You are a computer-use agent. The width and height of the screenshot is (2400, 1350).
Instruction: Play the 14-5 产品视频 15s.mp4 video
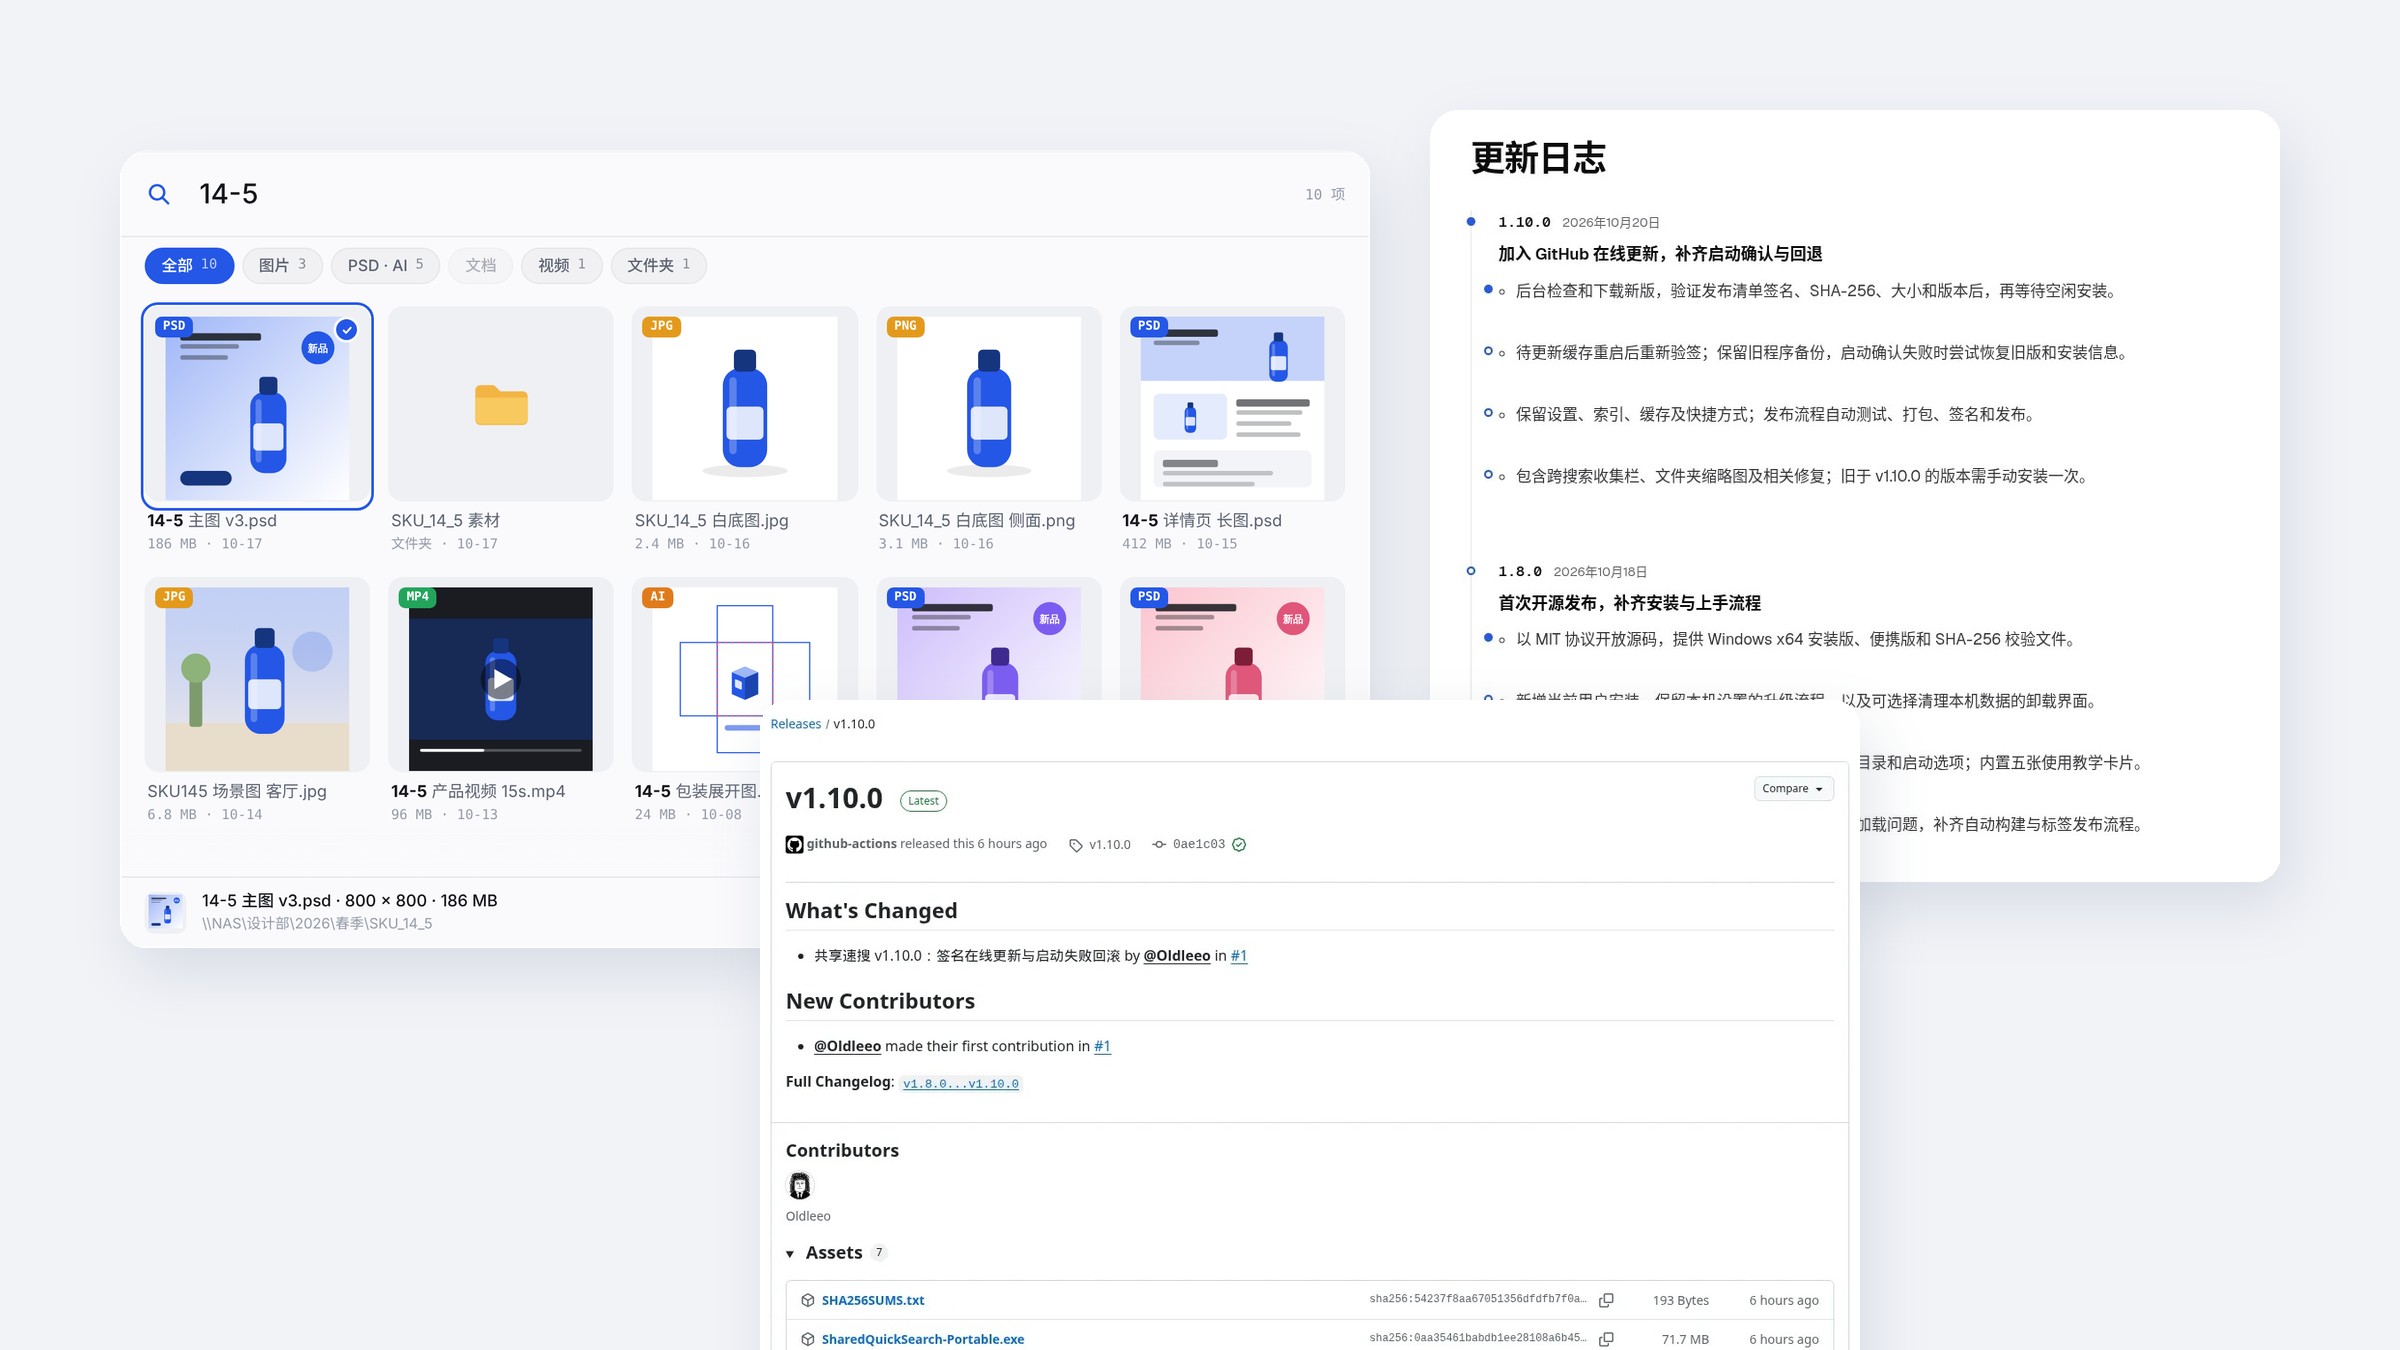(500, 680)
